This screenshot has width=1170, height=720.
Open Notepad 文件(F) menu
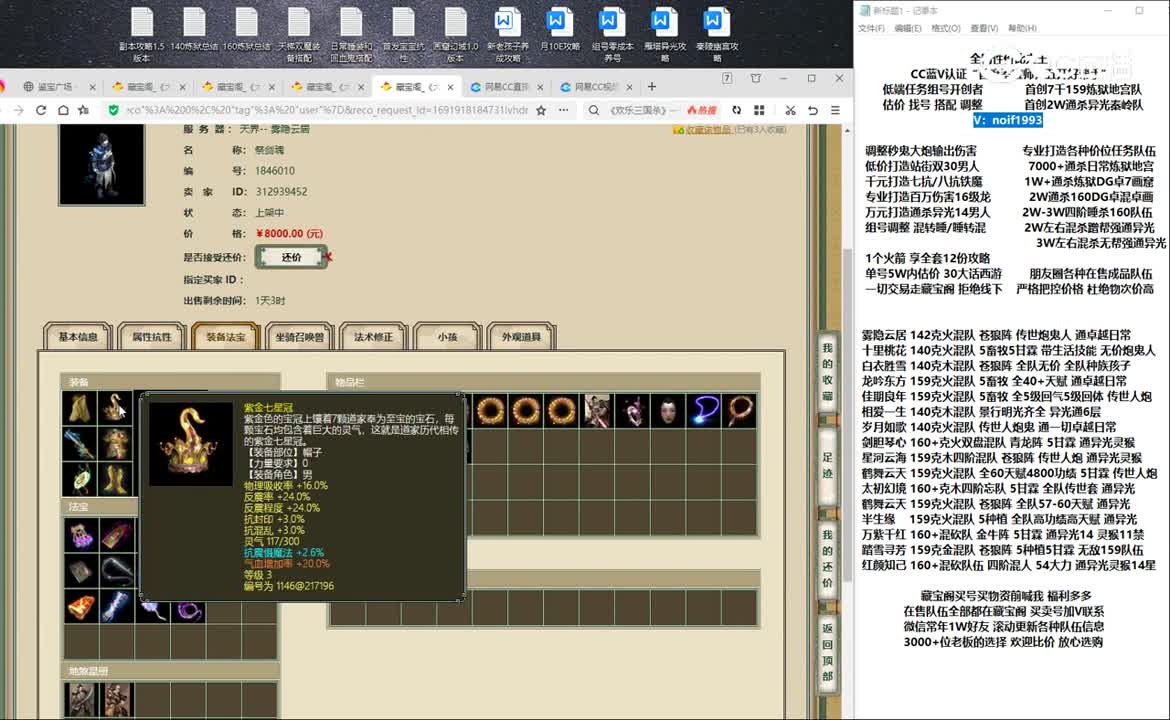pos(871,28)
